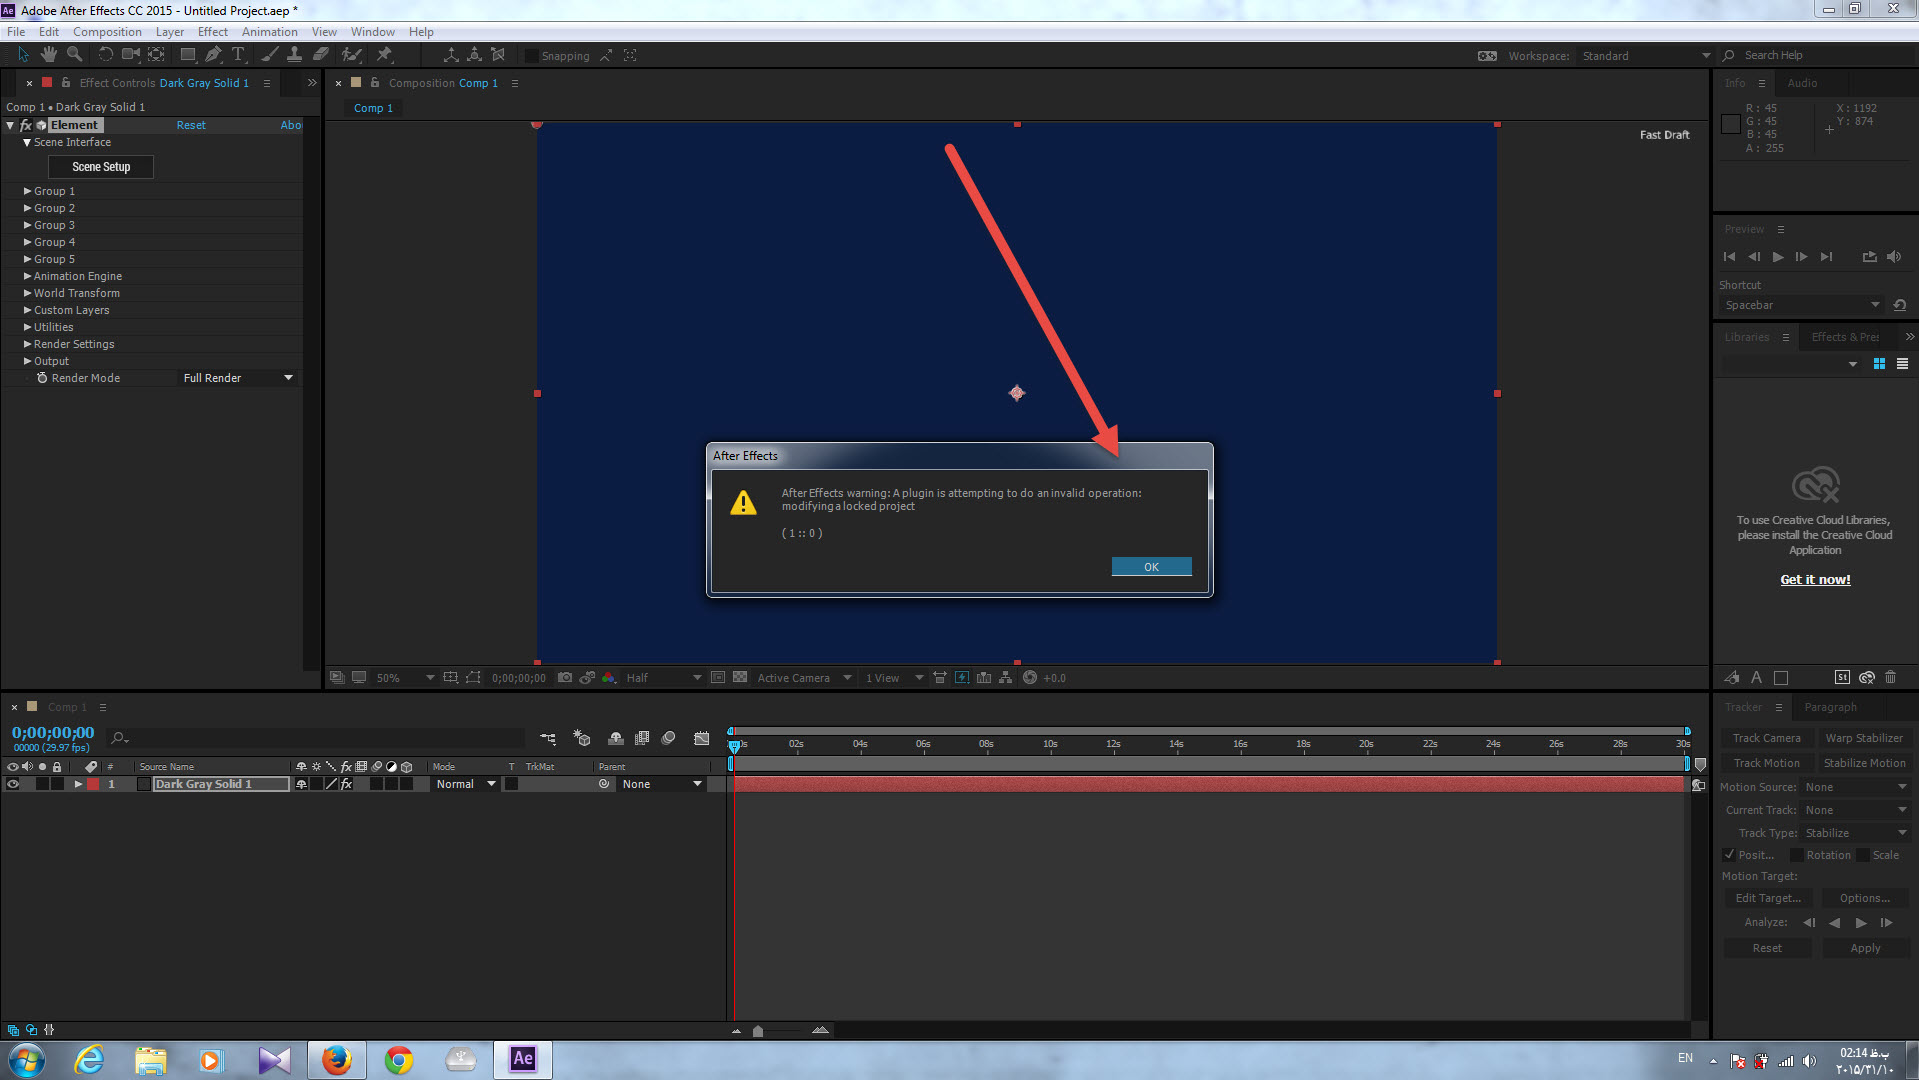1919x1080 pixels.
Task: Select the Unified Camera tool
Action: pos(131,55)
